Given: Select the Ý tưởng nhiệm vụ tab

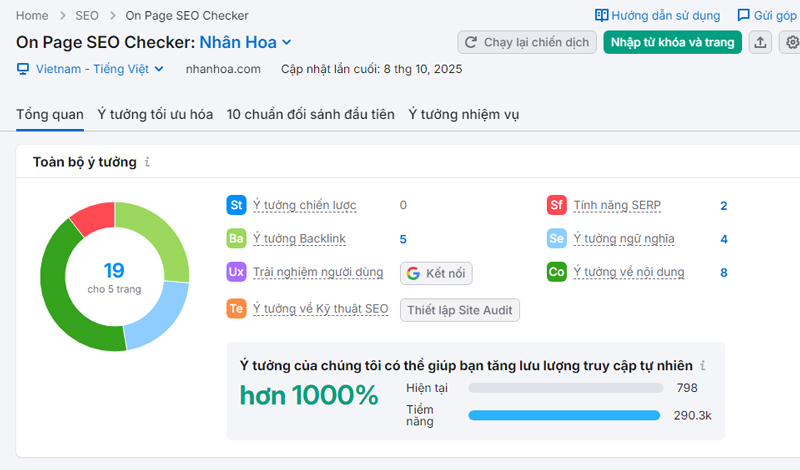Looking at the screenshot, I should point(463,114).
